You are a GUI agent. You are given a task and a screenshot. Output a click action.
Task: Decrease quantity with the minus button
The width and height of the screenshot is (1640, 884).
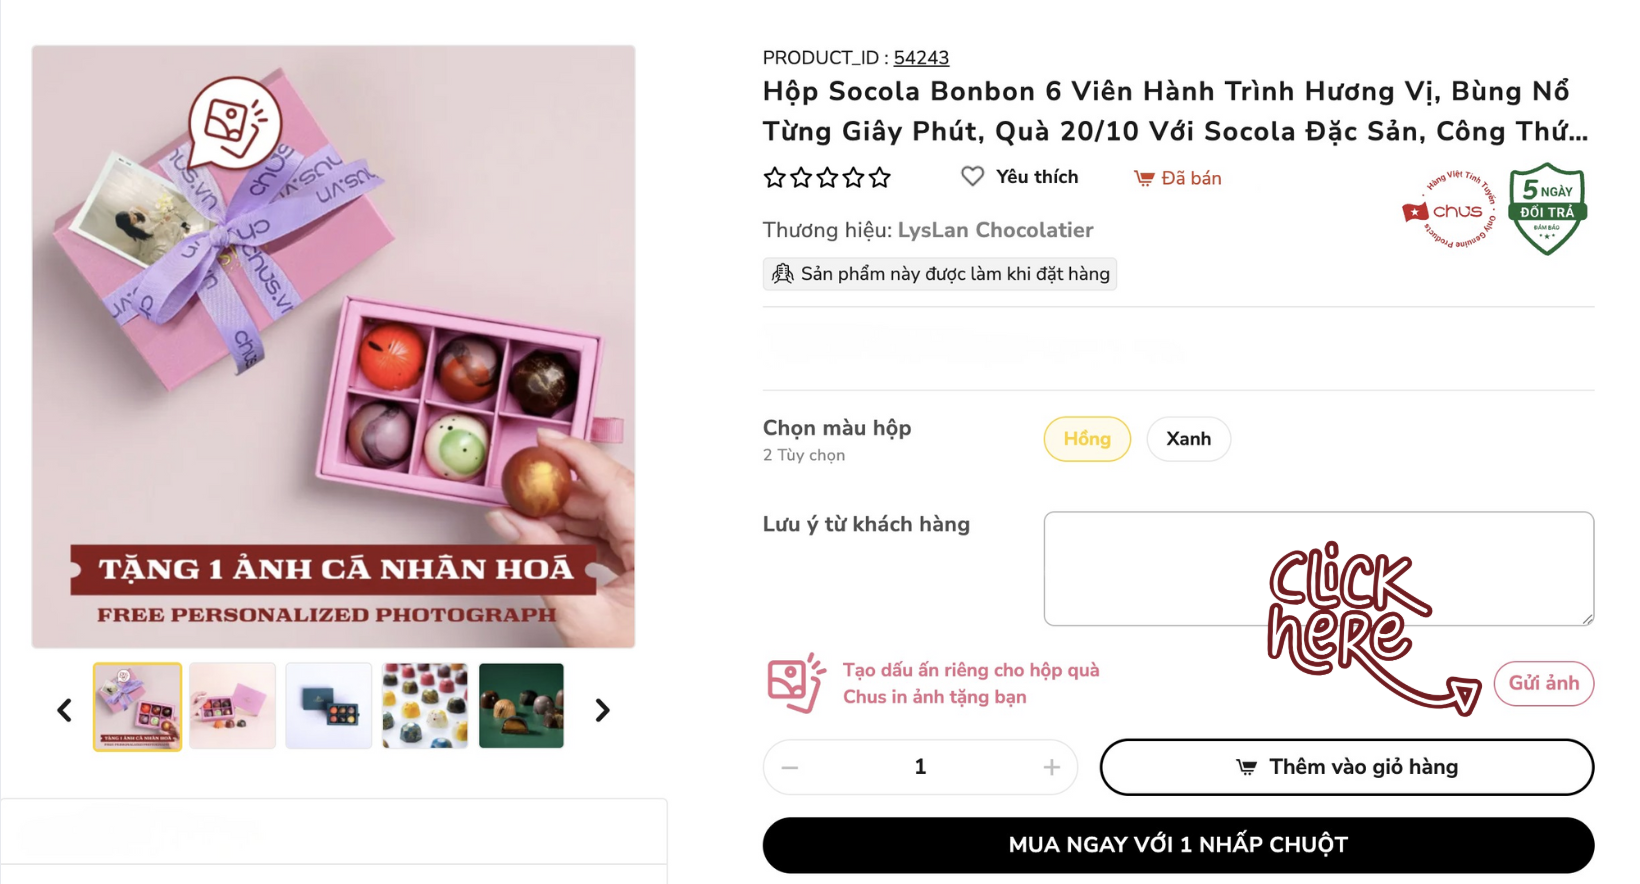coord(790,768)
